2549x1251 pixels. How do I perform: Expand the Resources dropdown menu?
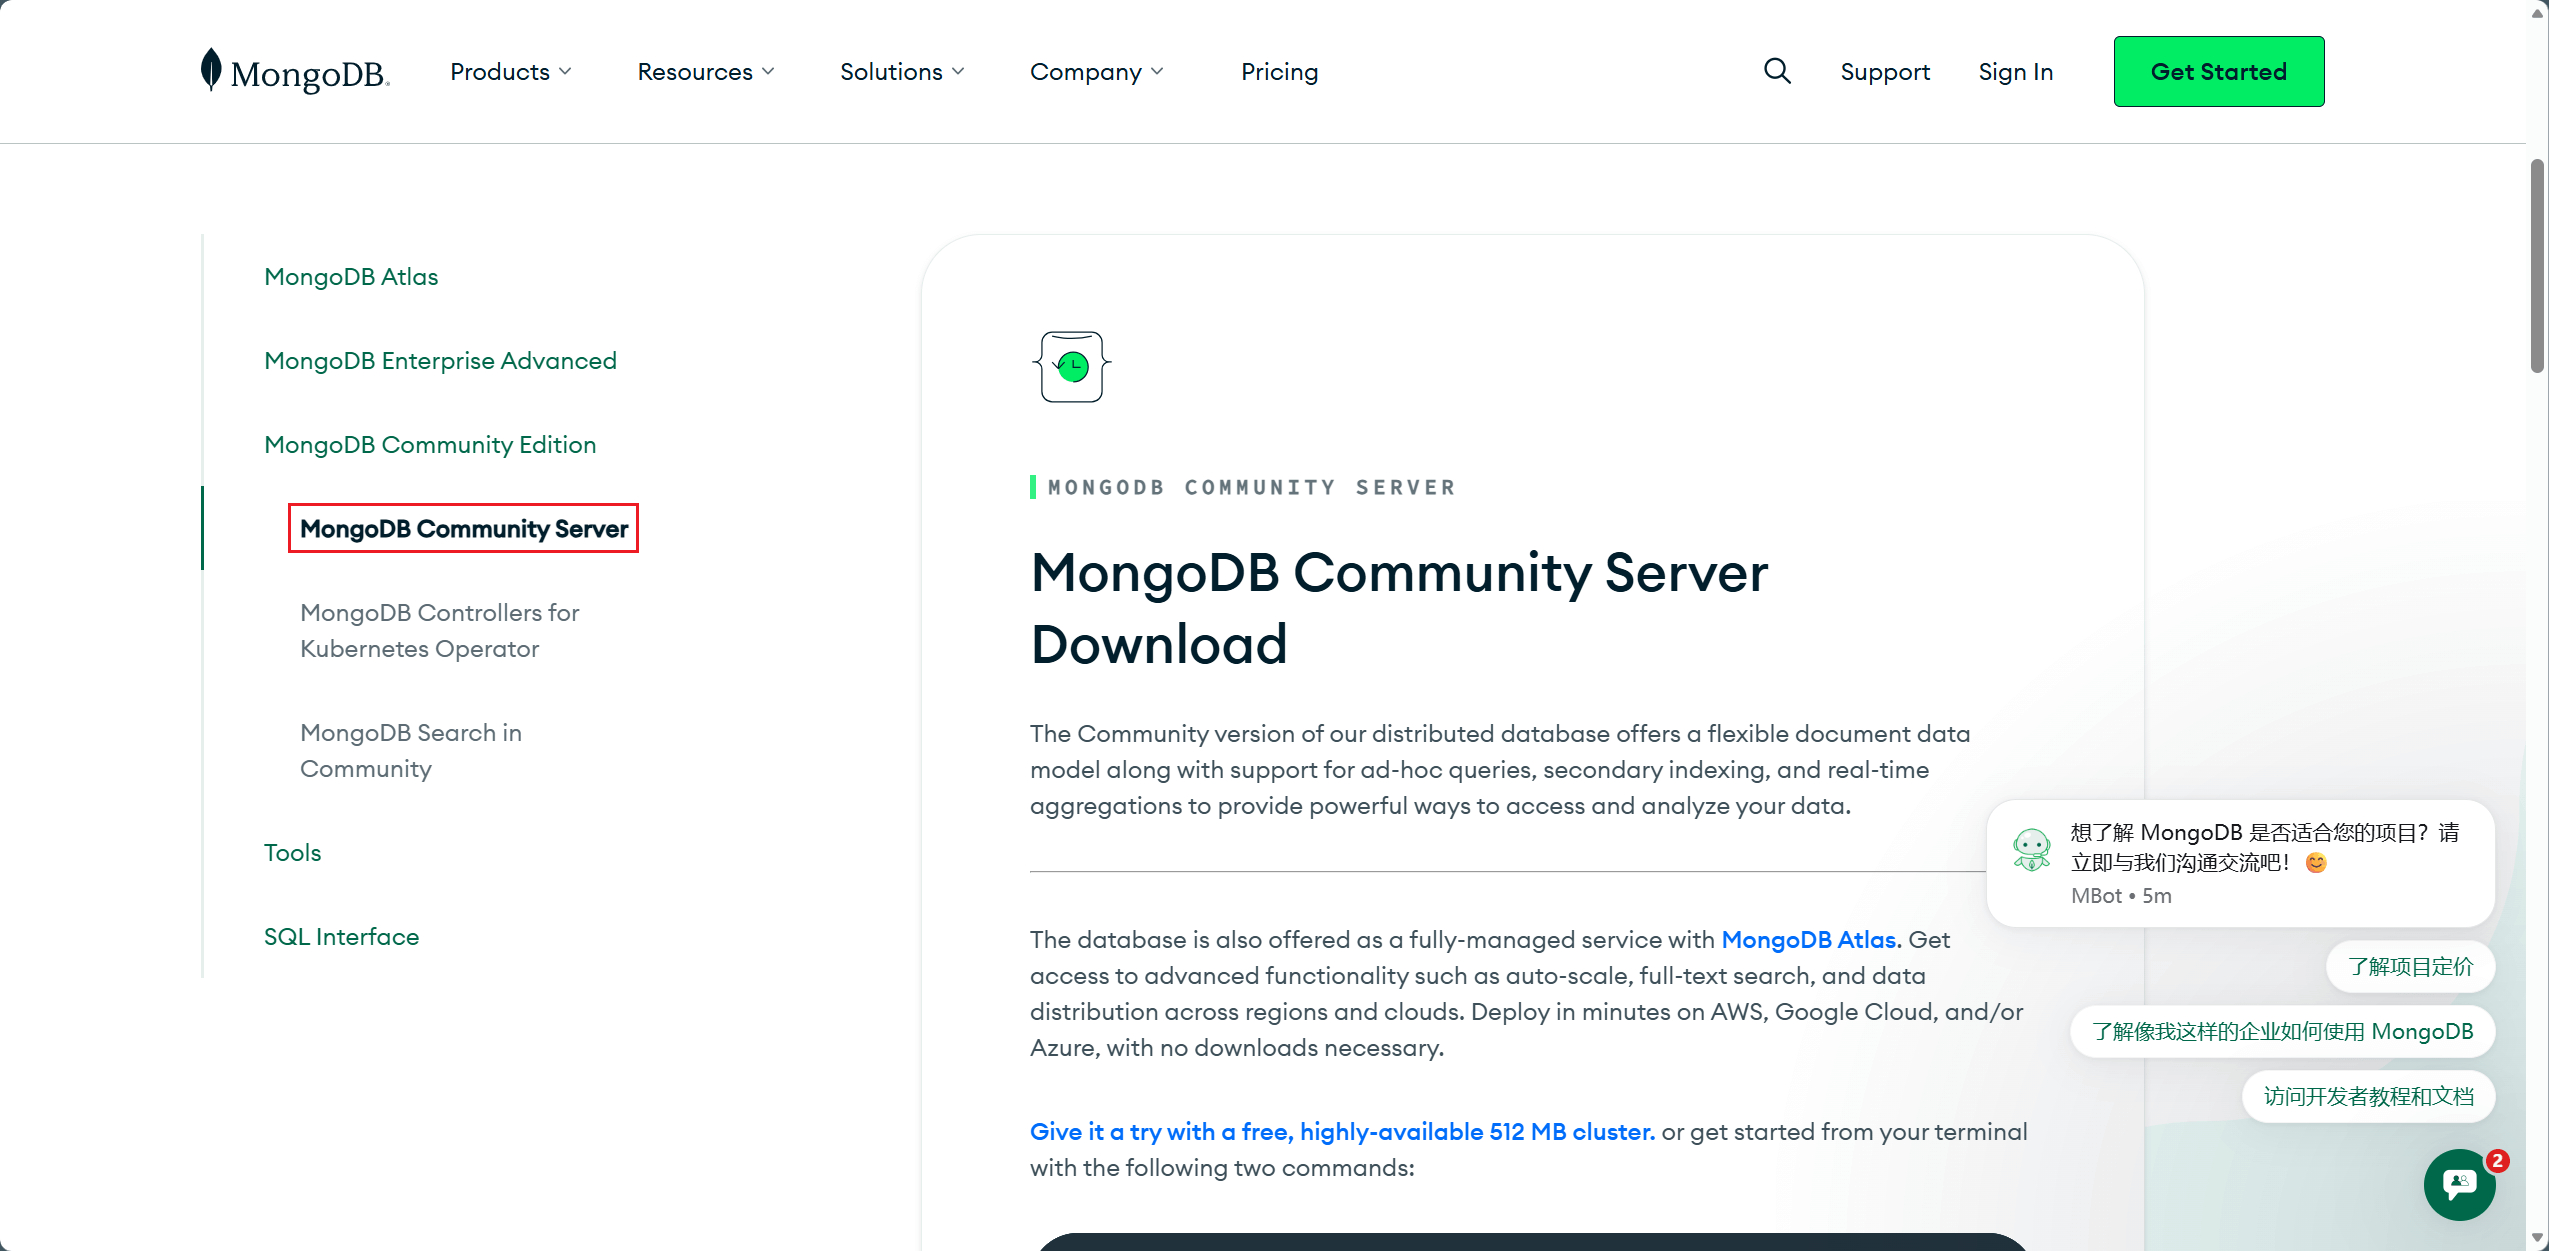pos(705,72)
